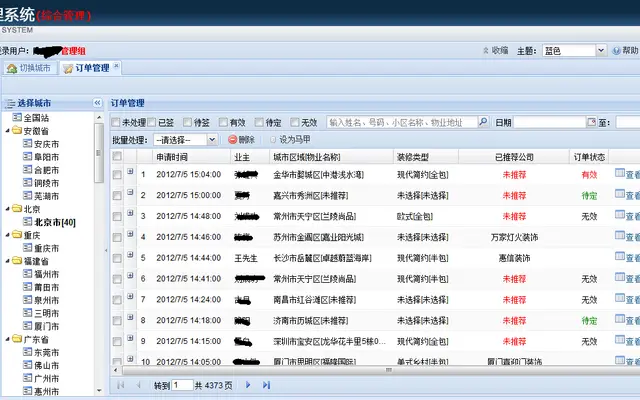Expand details plus icon for row 5
The width and height of the screenshot is (640, 400).
coord(130,255)
